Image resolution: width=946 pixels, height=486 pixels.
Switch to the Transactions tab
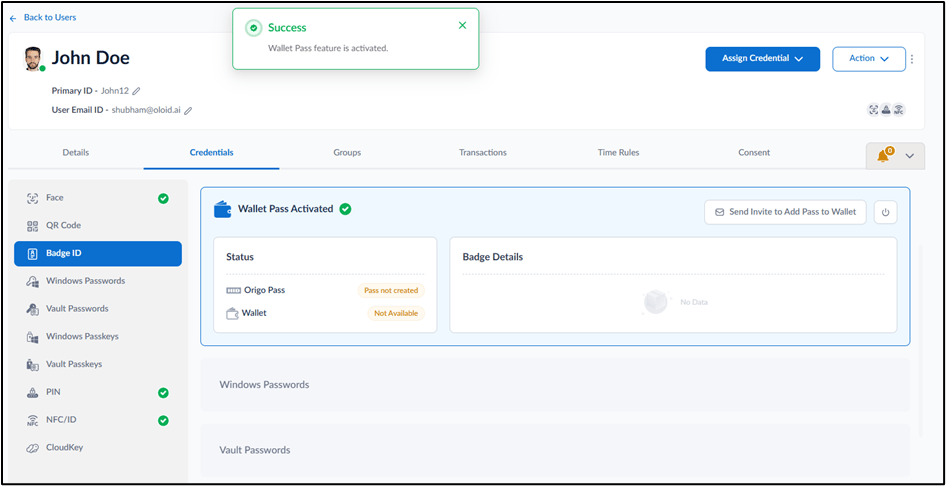(483, 153)
